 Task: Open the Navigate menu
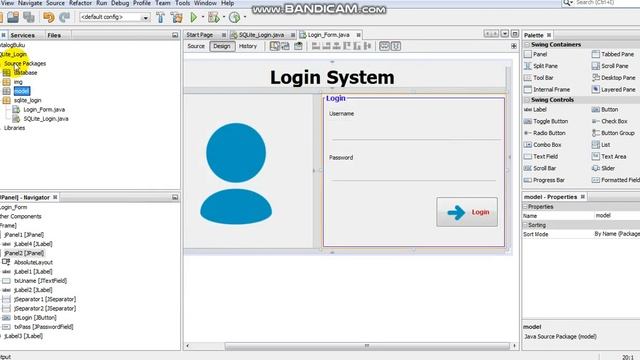tap(30, 3)
